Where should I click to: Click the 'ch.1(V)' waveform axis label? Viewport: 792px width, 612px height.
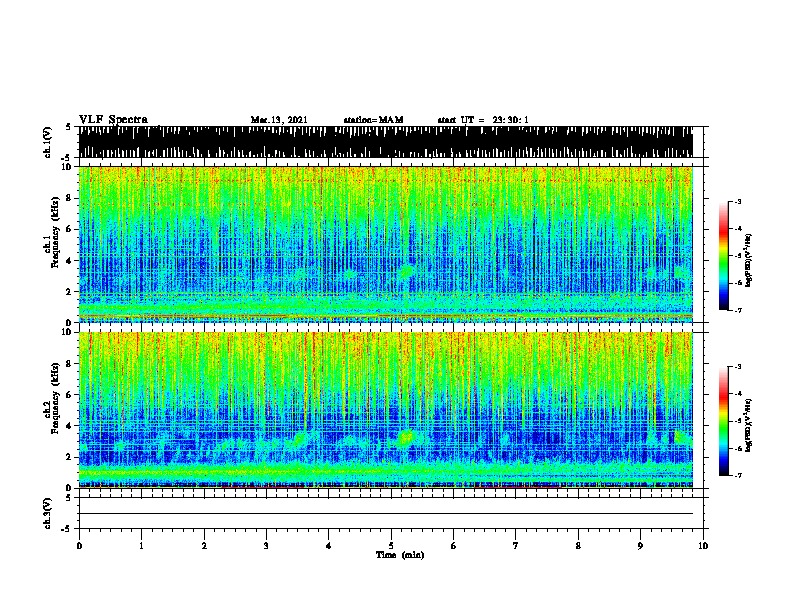tap(47, 142)
